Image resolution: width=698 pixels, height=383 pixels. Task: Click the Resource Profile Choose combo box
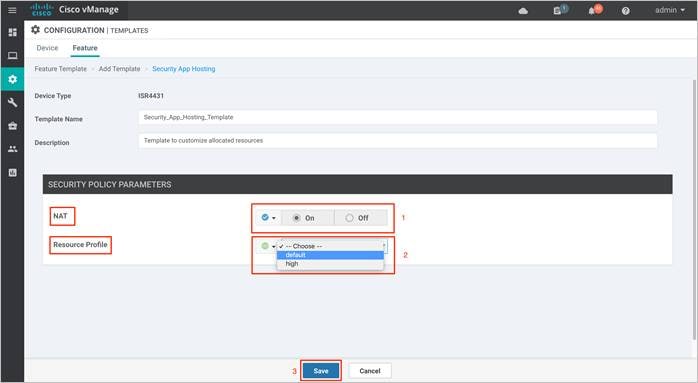click(x=331, y=246)
